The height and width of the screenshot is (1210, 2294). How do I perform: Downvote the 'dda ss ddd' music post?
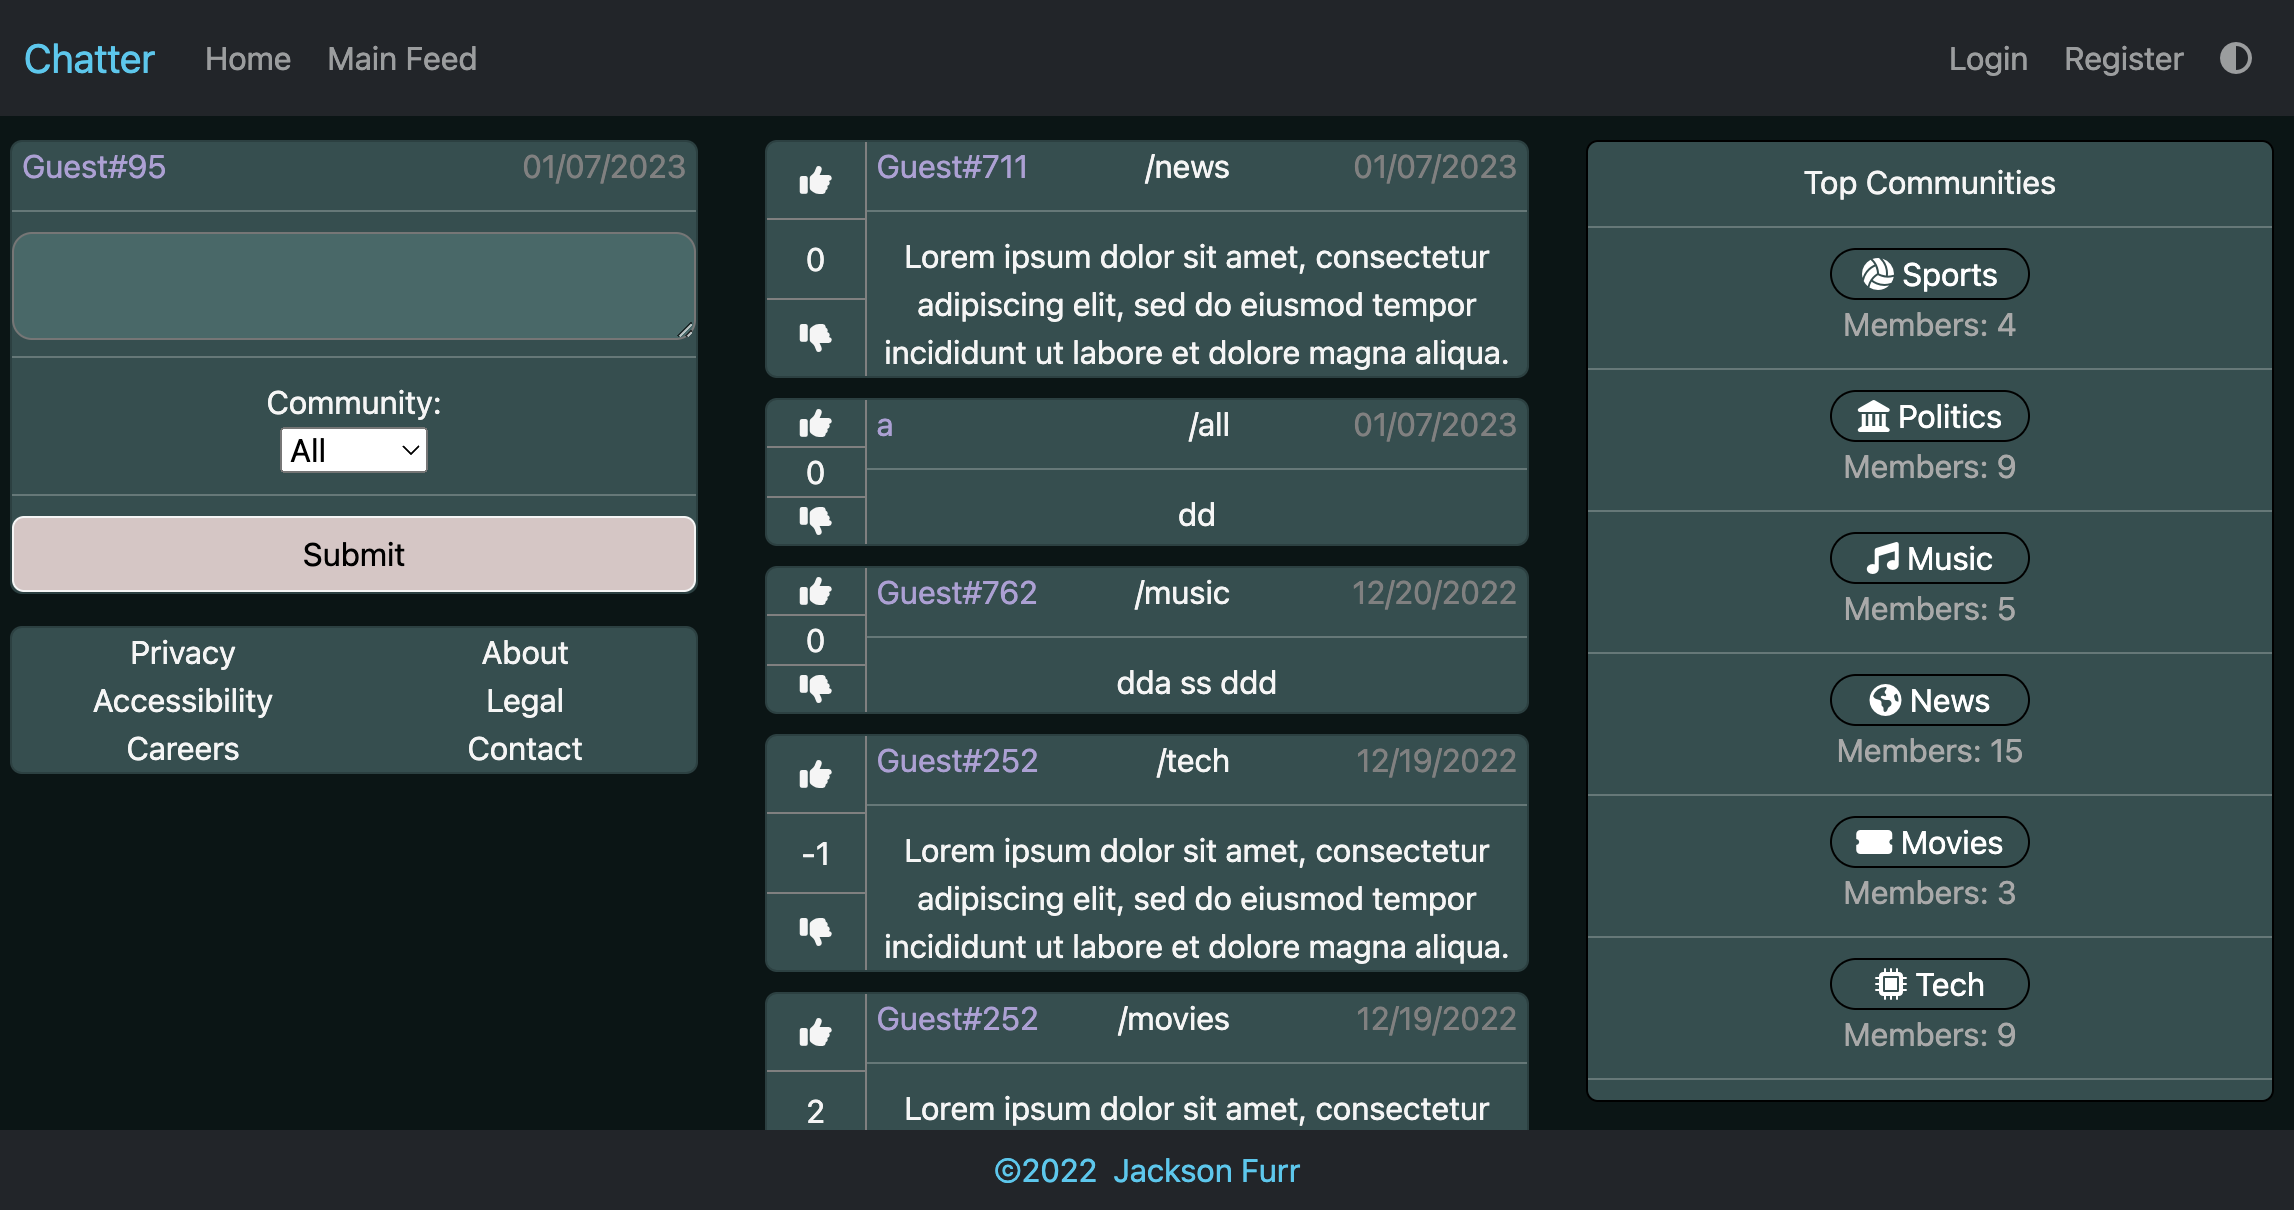(815, 687)
